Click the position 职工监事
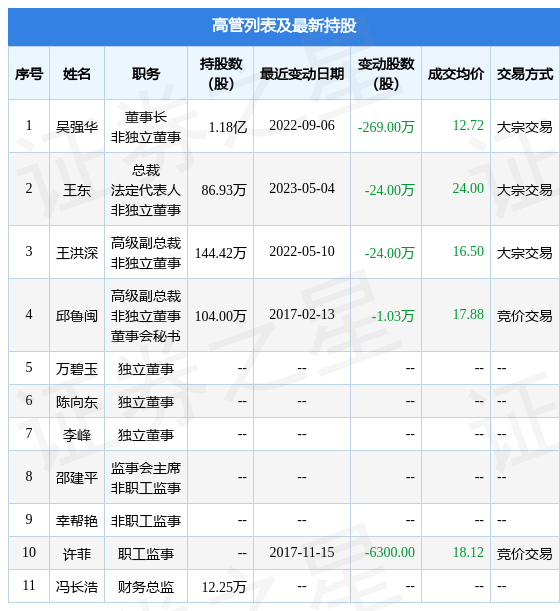This screenshot has height=611, width=560. (x=146, y=554)
